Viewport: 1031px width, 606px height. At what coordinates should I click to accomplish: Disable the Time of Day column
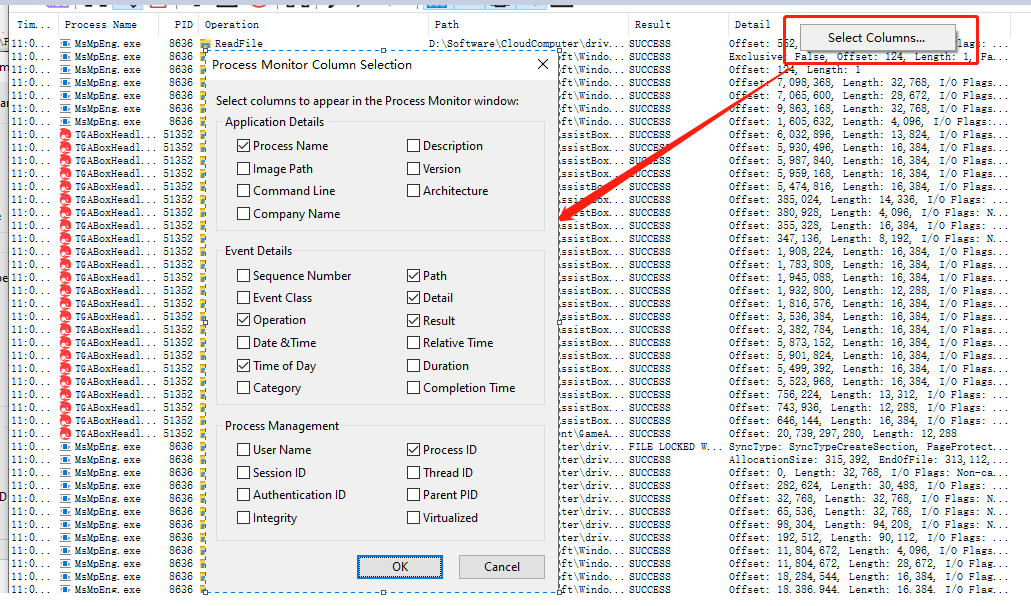(x=244, y=365)
